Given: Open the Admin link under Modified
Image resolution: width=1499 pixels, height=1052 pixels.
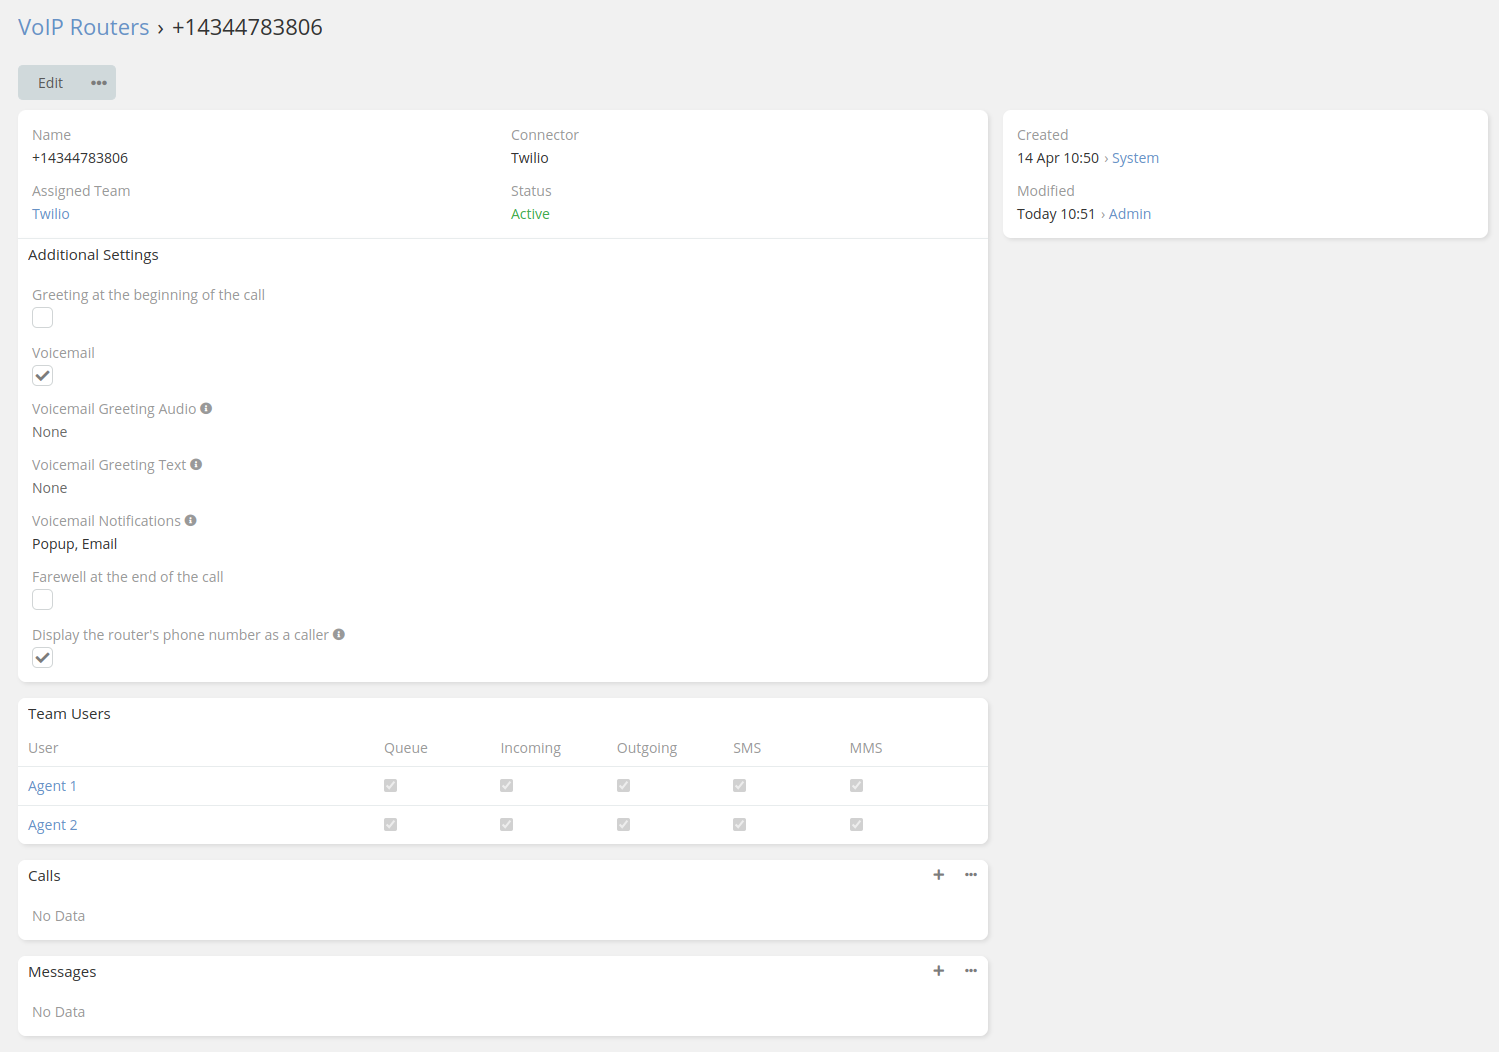Looking at the screenshot, I should [x=1129, y=213].
